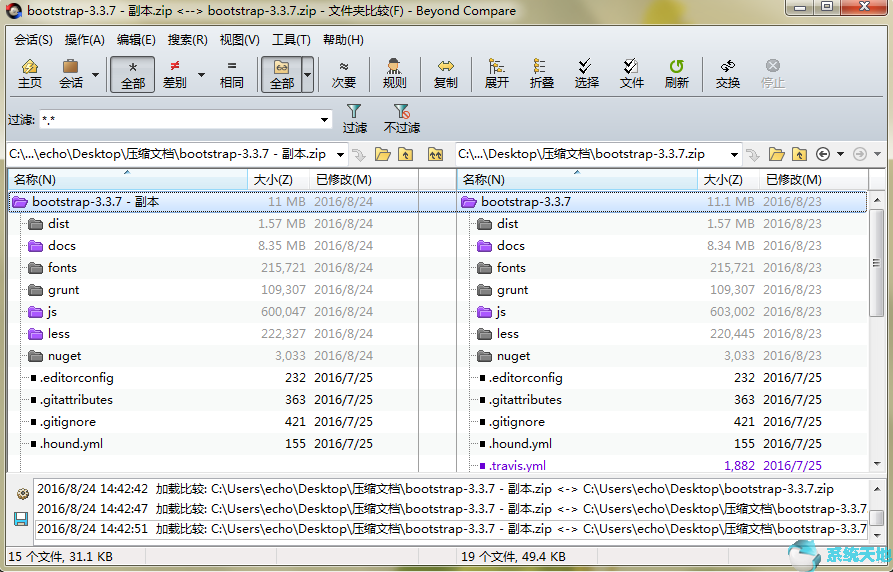Image resolution: width=893 pixels, height=572 pixels.
Task: Select the 14:42:51 log entry
Action: (452, 529)
